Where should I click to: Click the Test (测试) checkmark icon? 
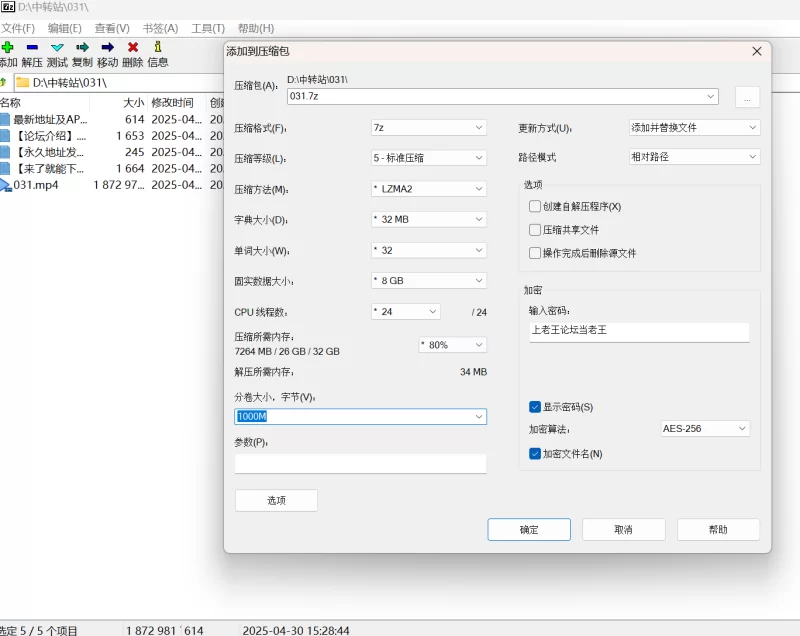(x=57, y=47)
